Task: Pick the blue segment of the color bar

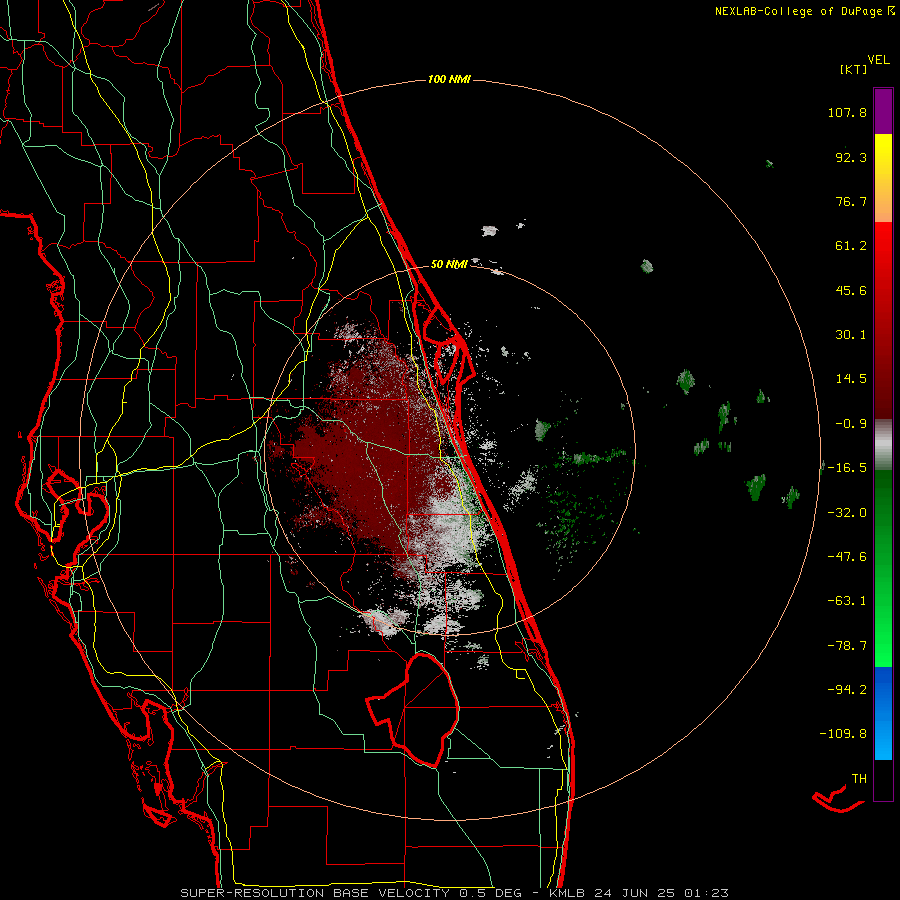Action: click(883, 713)
